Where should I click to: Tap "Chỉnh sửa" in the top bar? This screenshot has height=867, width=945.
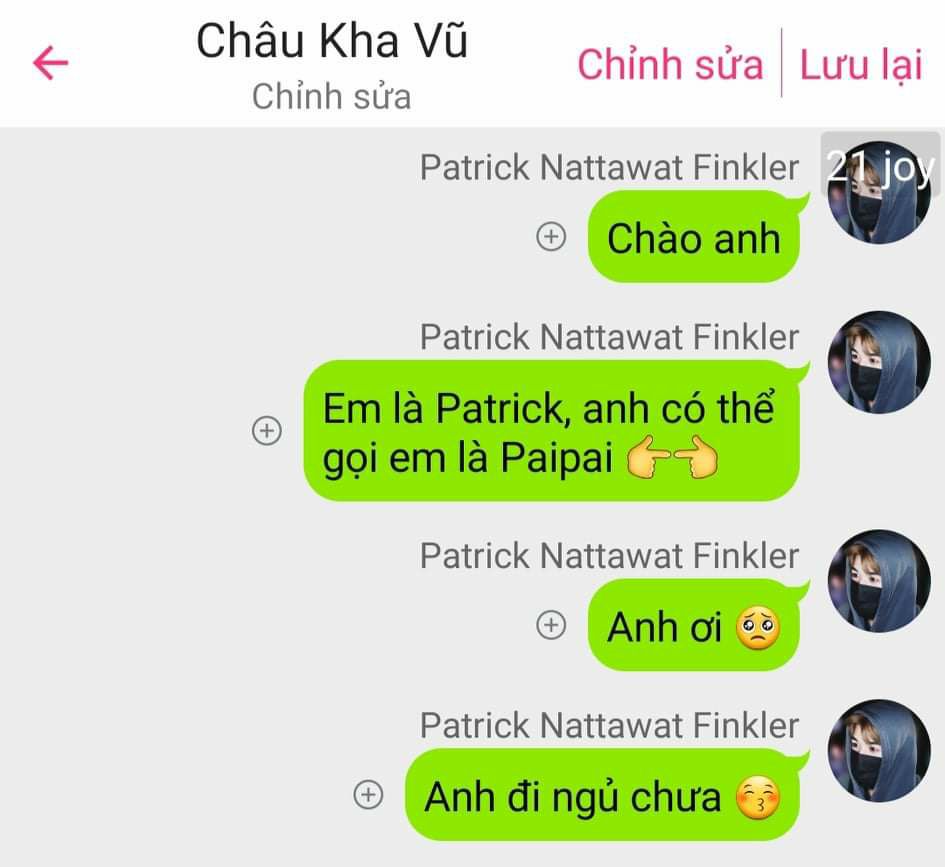(x=670, y=64)
